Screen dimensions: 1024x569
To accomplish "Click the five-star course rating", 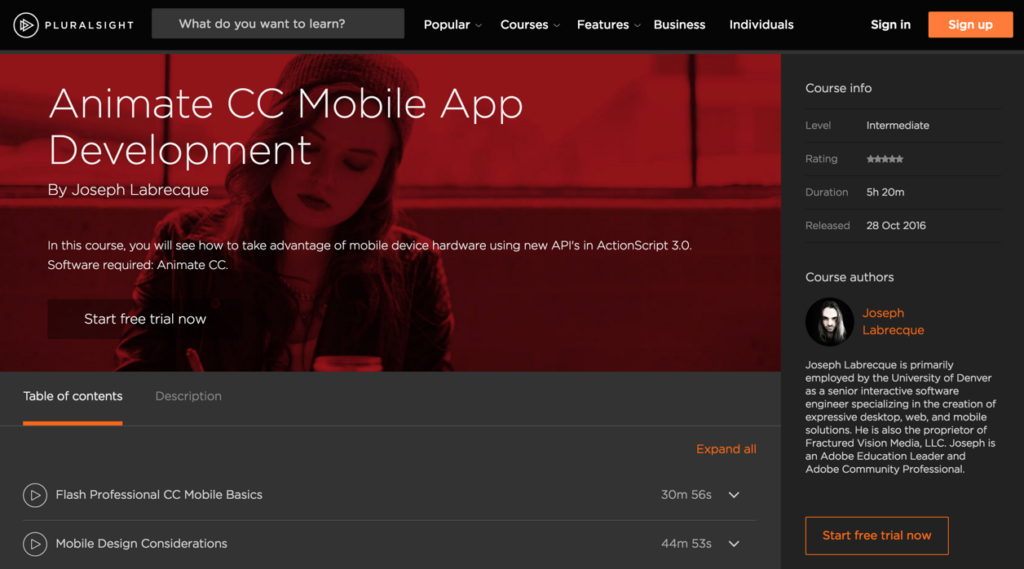I will (x=884, y=159).
